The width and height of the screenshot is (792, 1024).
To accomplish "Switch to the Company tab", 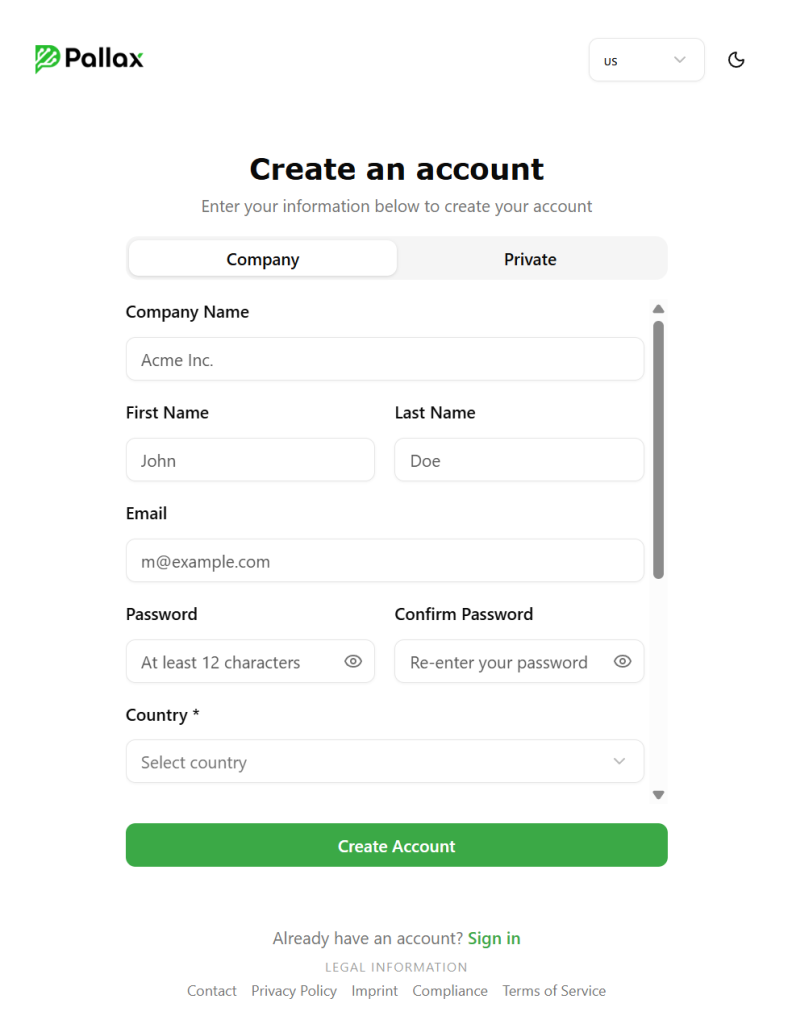I will (x=263, y=259).
